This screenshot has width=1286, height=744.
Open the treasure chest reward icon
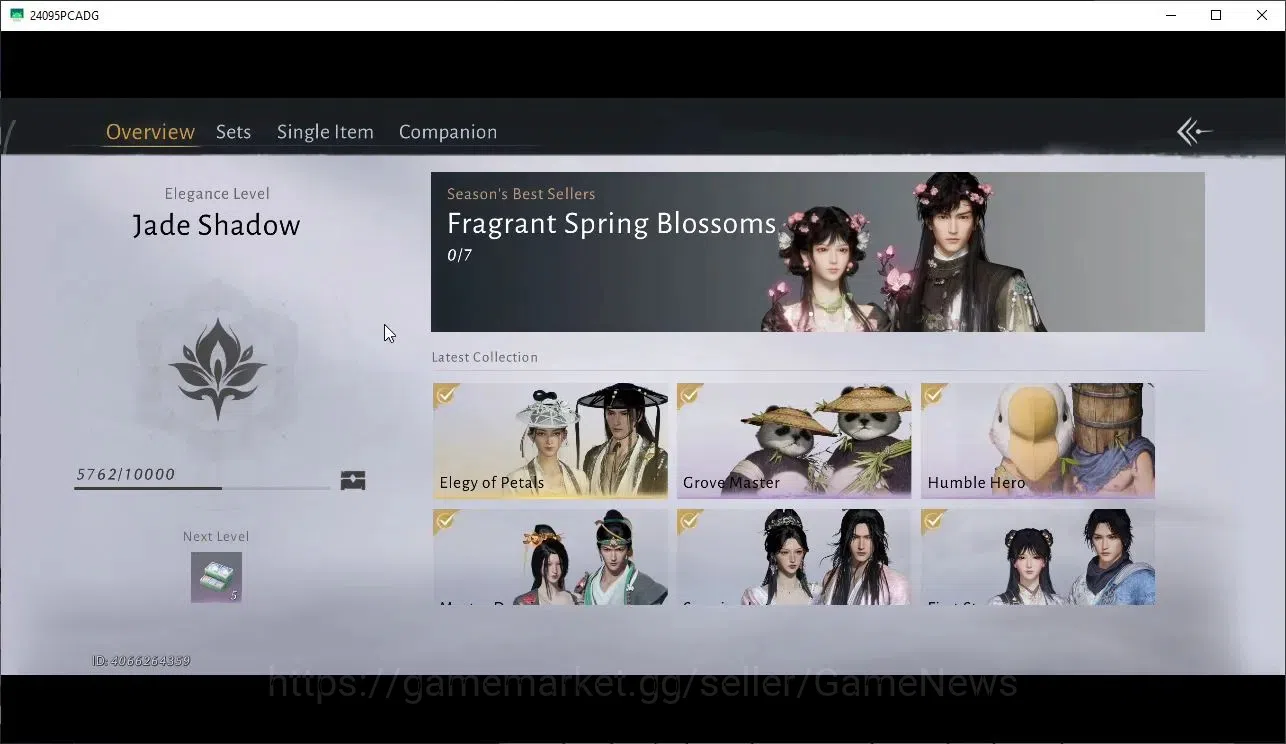point(353,481)
